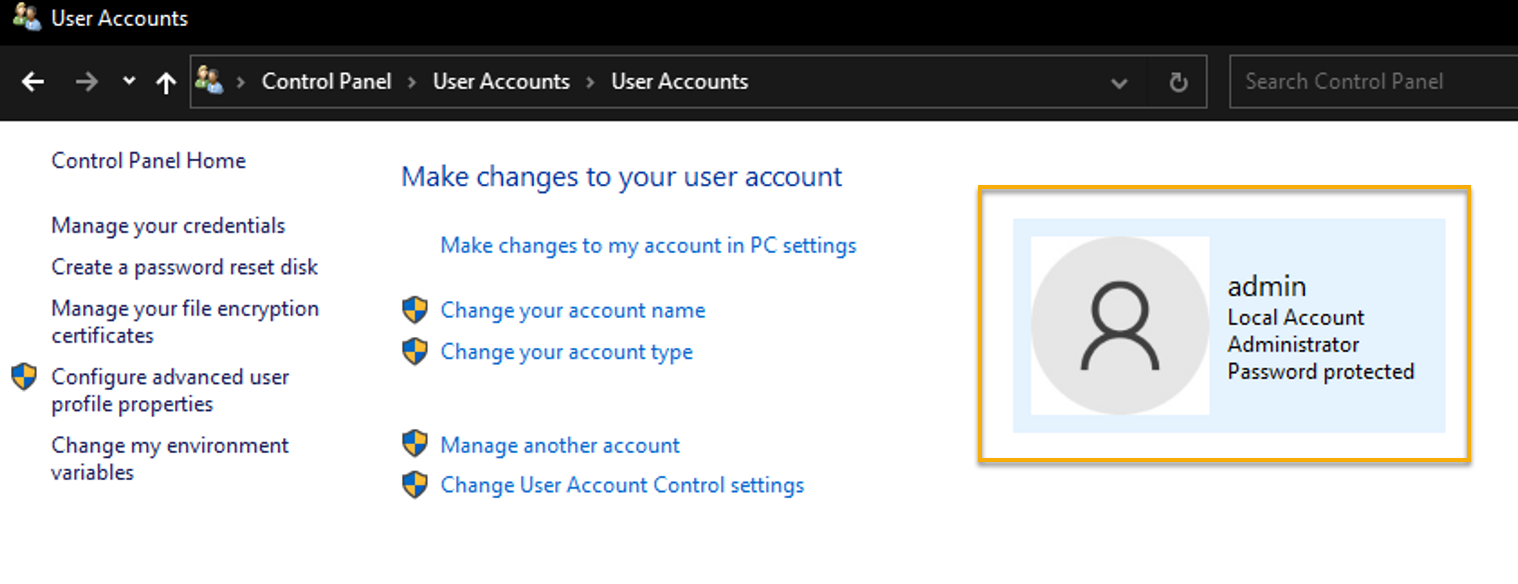
Task: Click the Back navigation arrow
Action: coord(33,82)
